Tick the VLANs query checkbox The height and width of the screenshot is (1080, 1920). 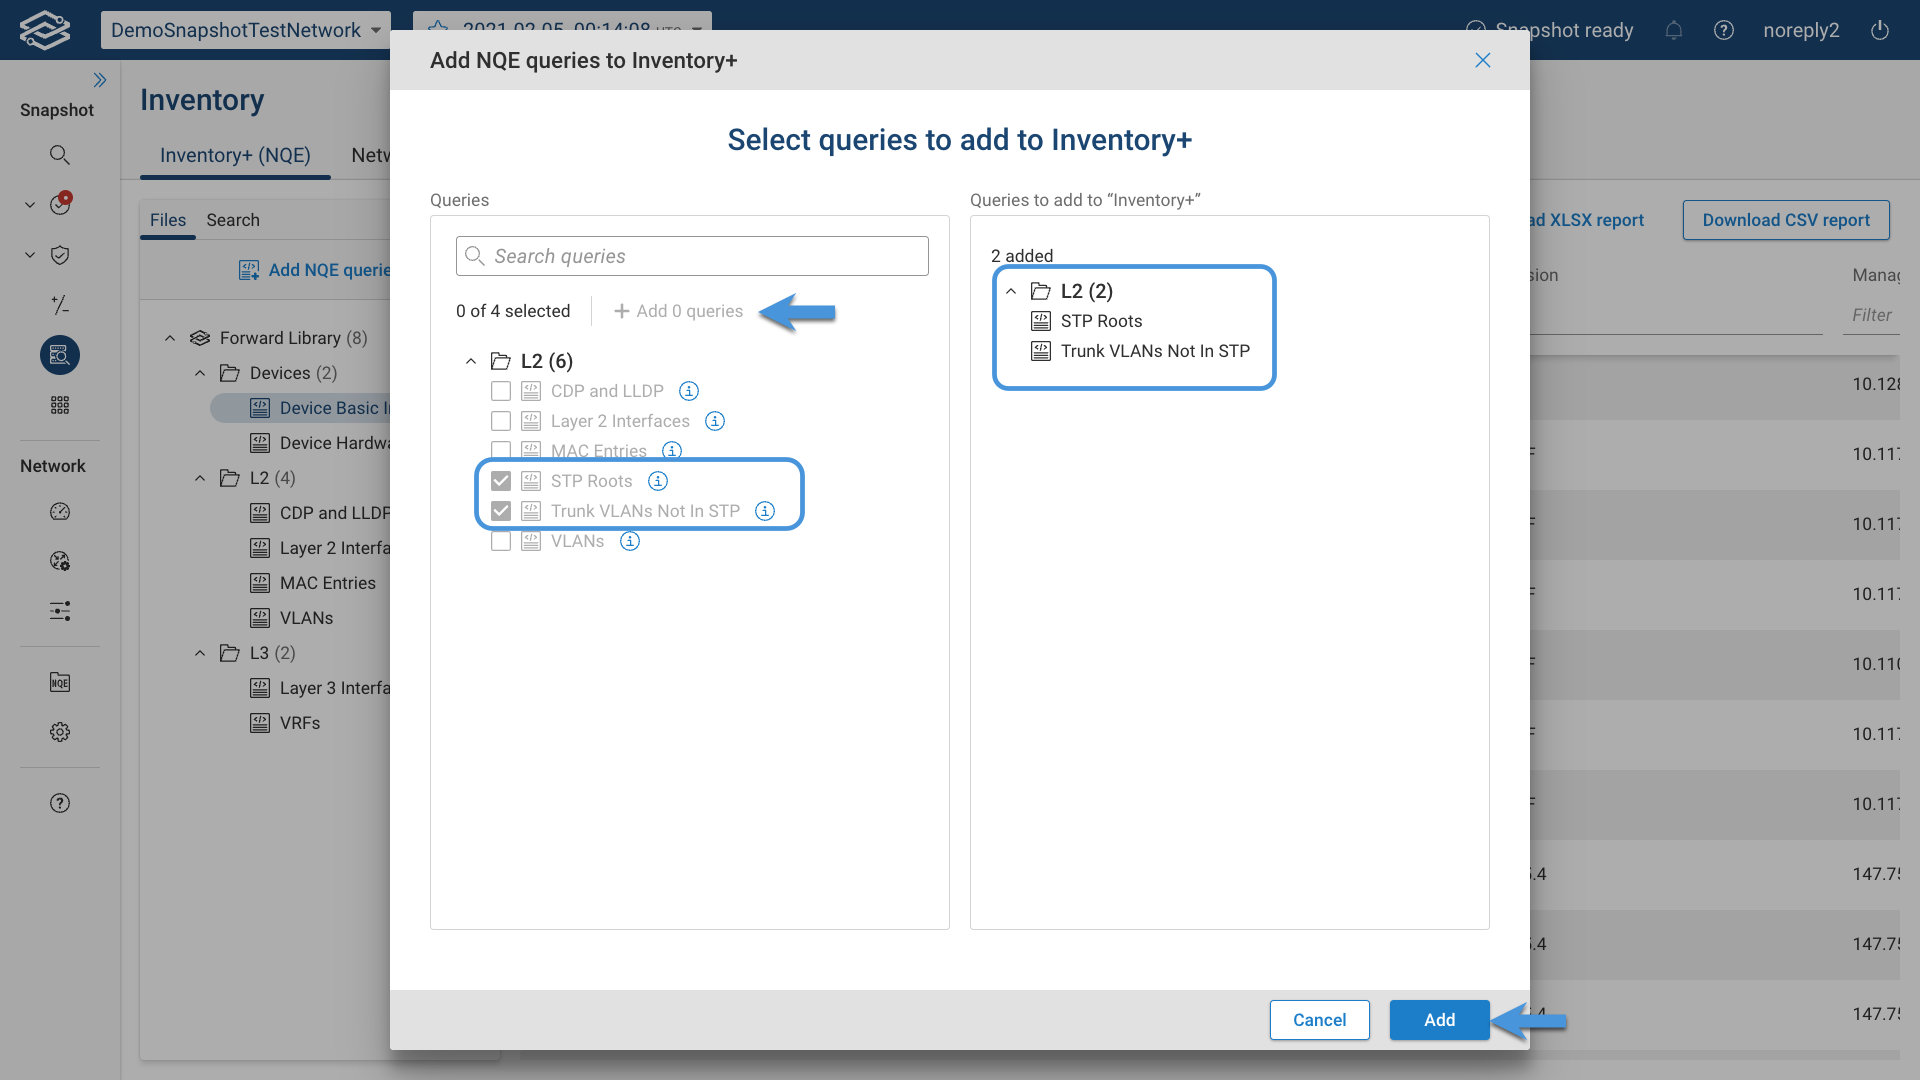pos(501,541)
